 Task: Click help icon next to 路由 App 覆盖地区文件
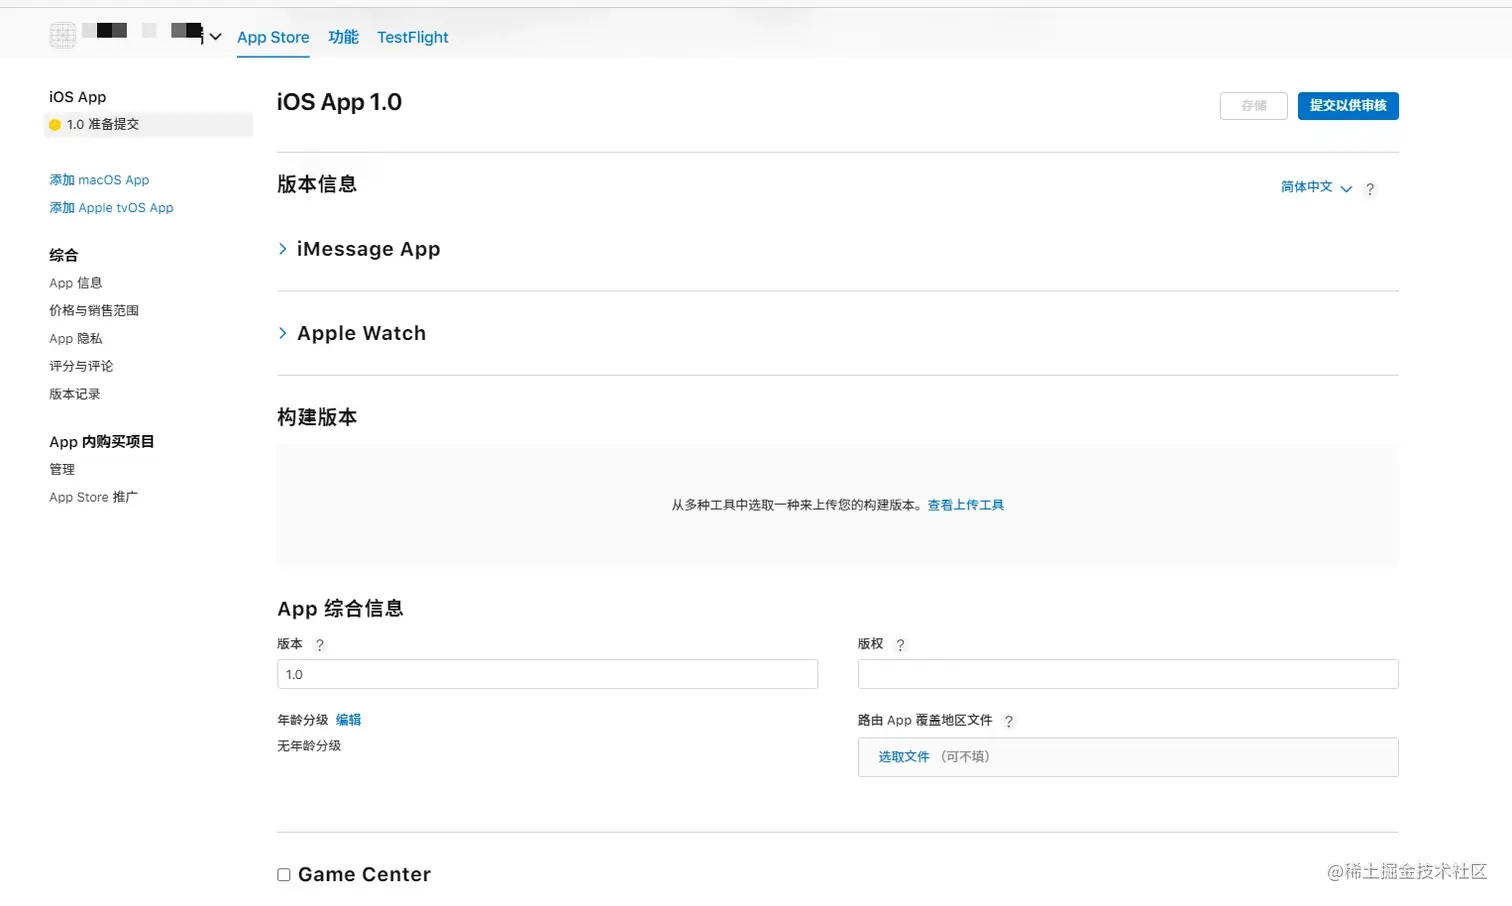pos(1009,721)
